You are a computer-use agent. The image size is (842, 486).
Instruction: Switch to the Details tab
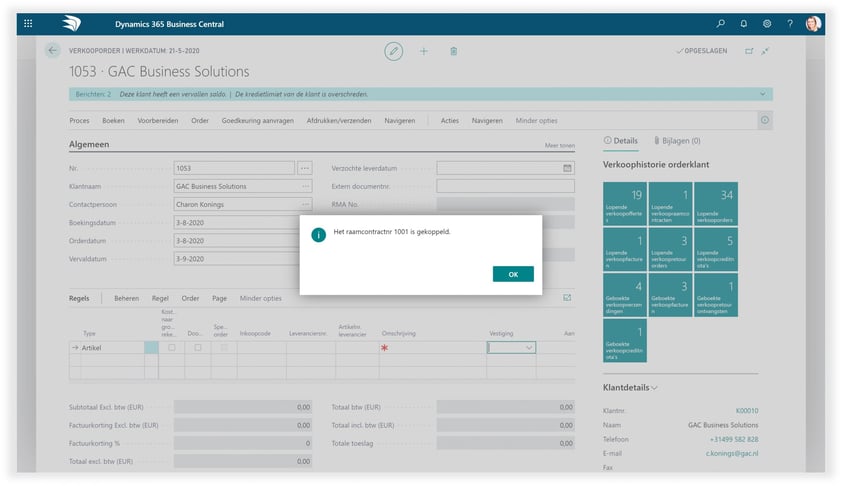tap(621, 141)
